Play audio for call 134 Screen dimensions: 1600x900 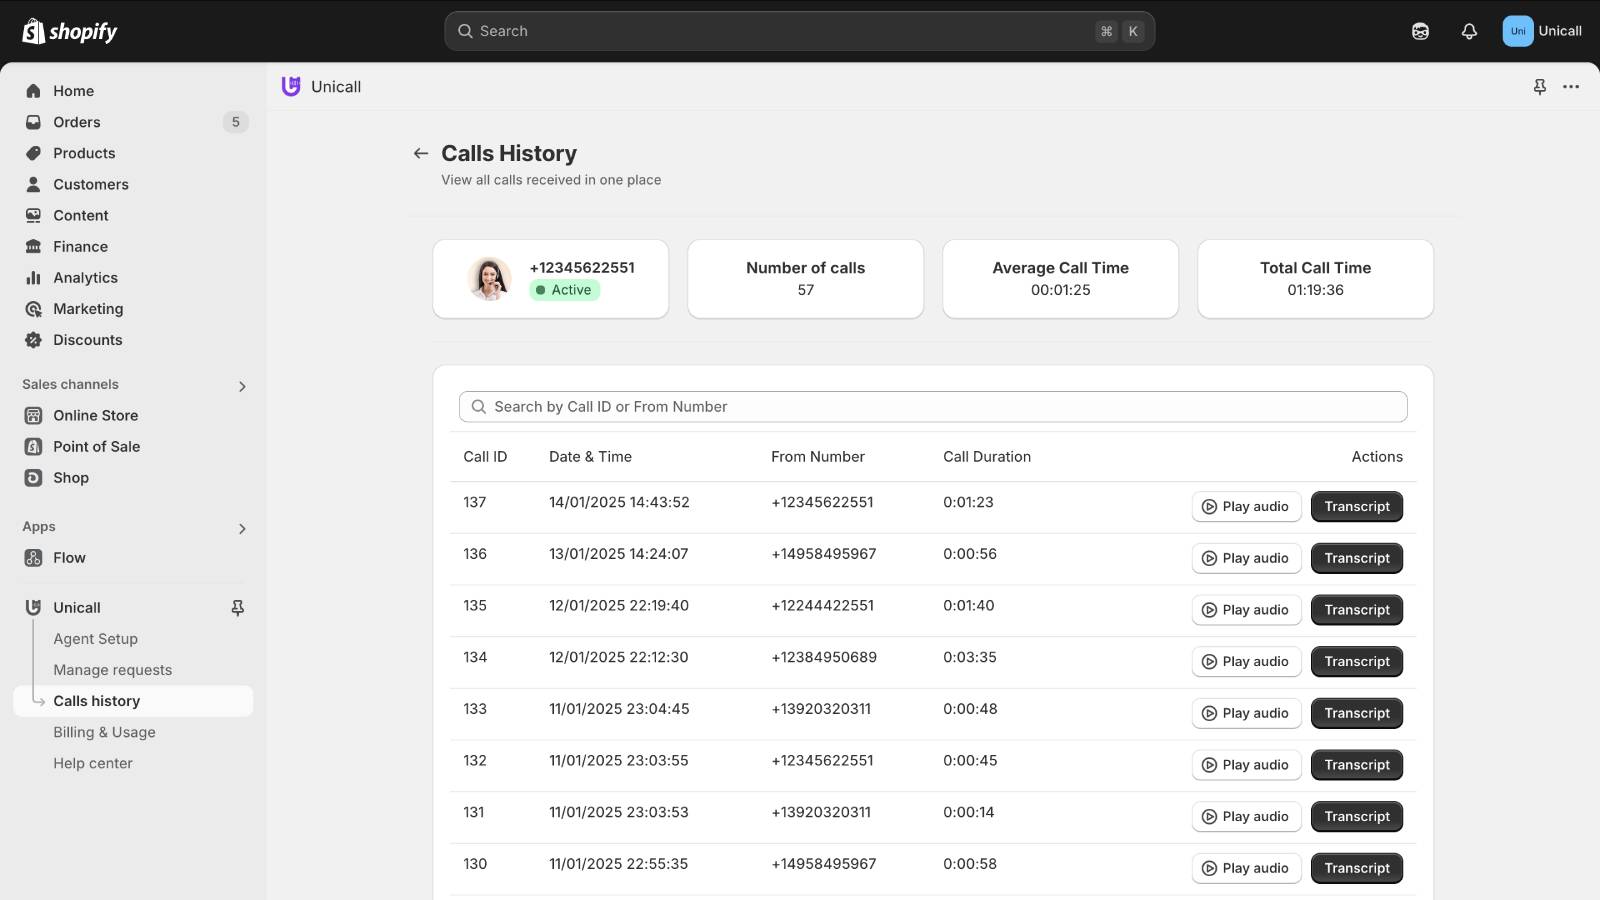(x=1246, y=662)
